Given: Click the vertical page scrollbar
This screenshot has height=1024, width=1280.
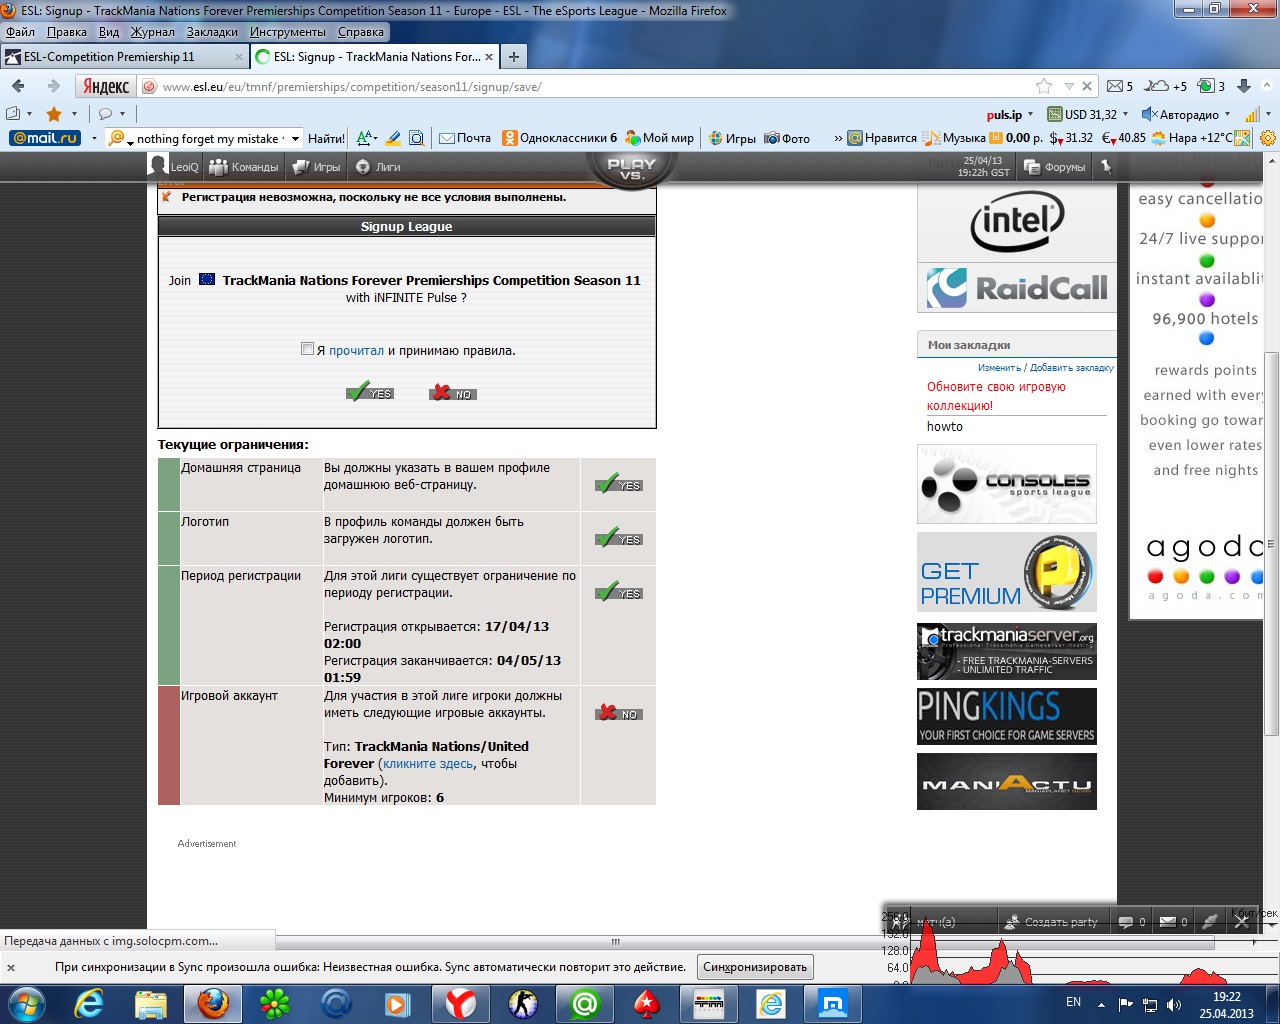Looking at the screenshot, I should tap(1272, 544).
